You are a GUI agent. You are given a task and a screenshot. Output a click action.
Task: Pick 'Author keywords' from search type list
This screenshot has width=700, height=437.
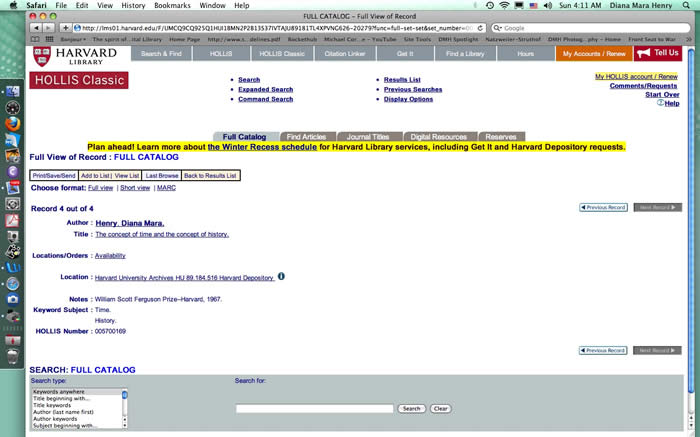coord(57,418)
